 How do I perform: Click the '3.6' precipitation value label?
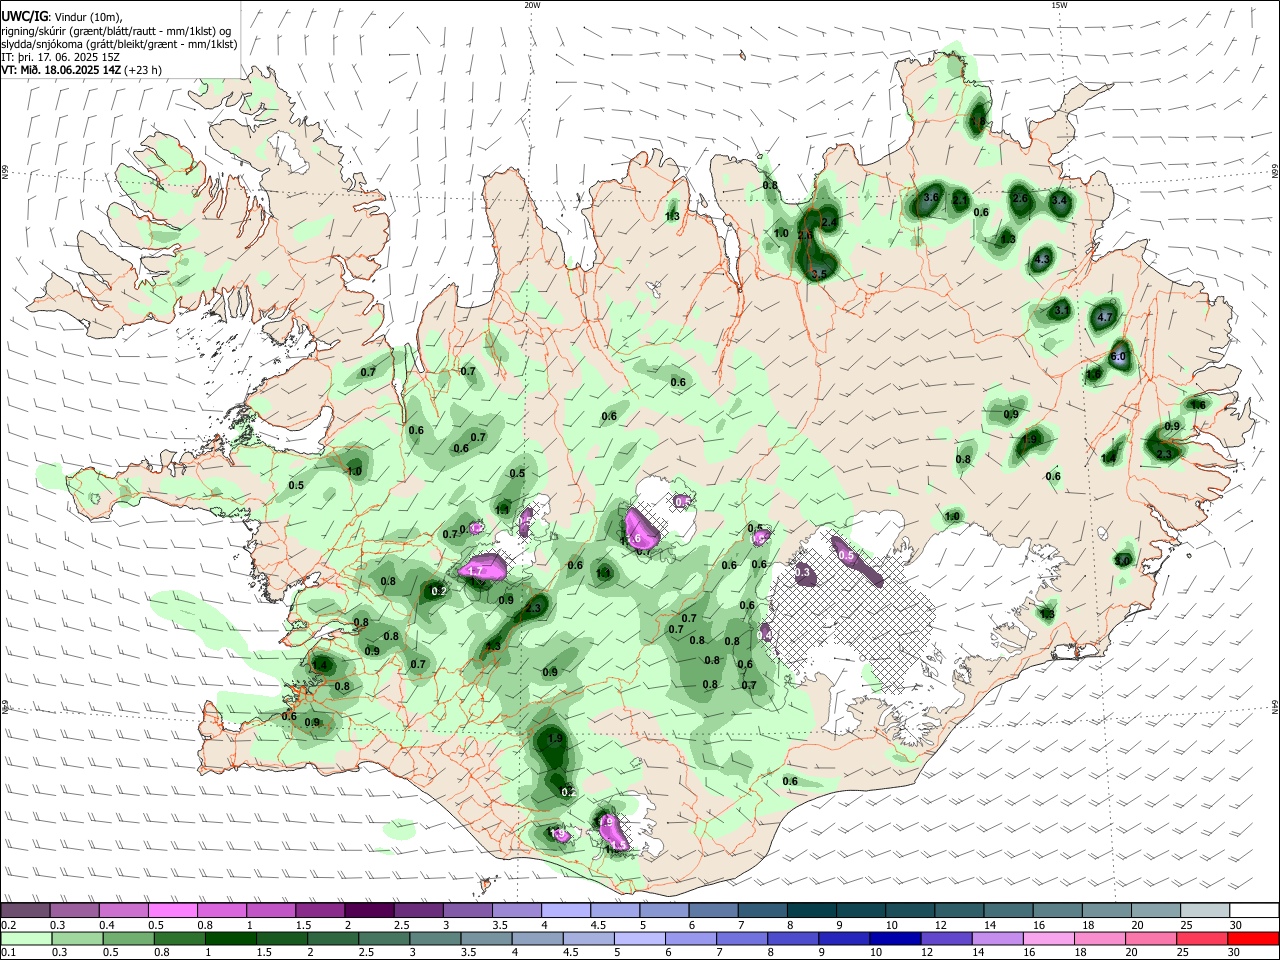click(x=931, y=198)
